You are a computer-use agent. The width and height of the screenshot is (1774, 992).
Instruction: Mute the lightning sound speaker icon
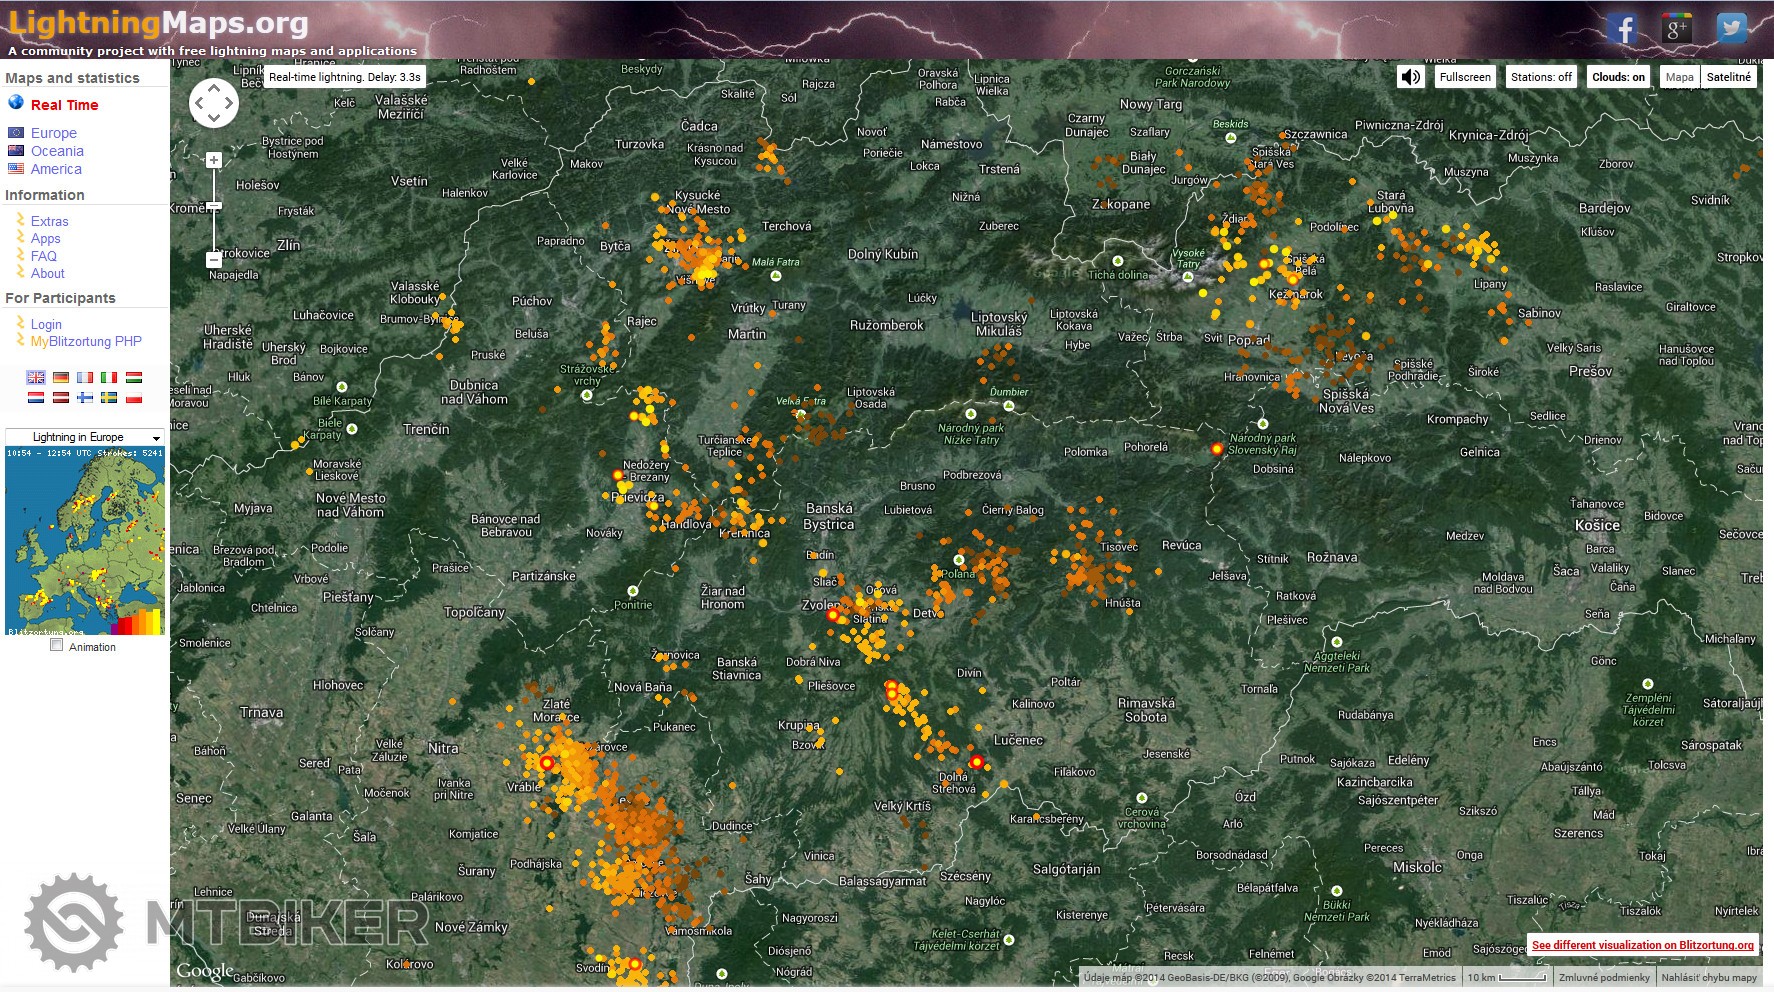pyautogui.click(x=1410, y=77)
